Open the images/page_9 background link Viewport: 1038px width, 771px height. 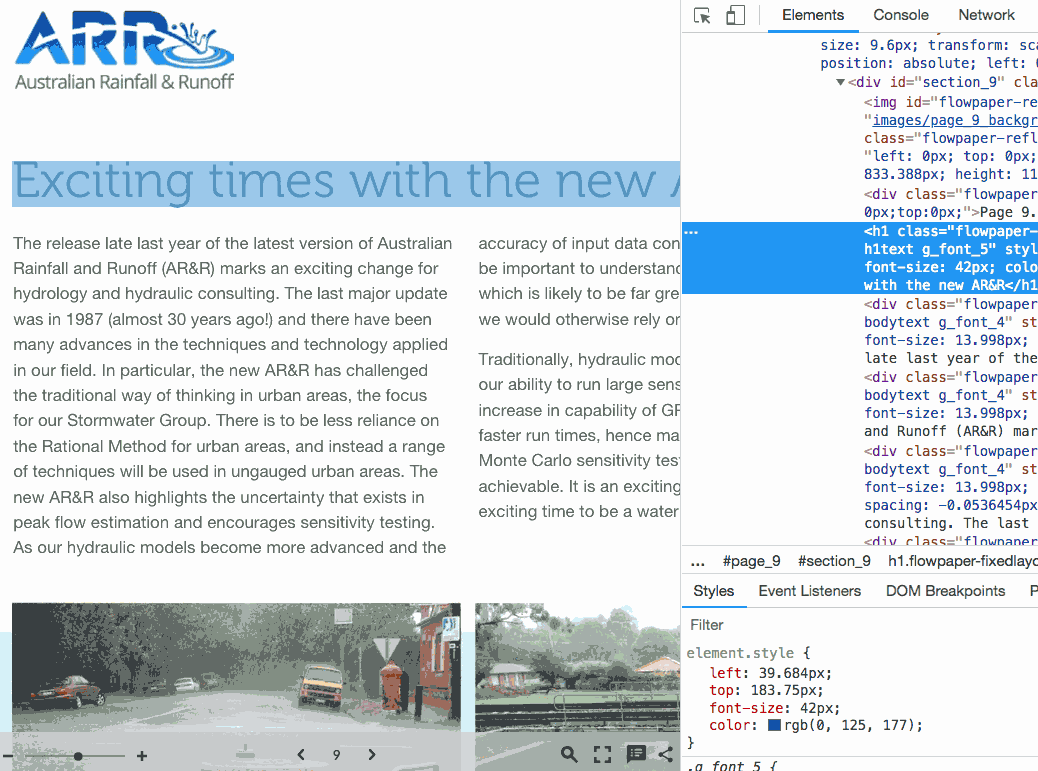point(955,120)
